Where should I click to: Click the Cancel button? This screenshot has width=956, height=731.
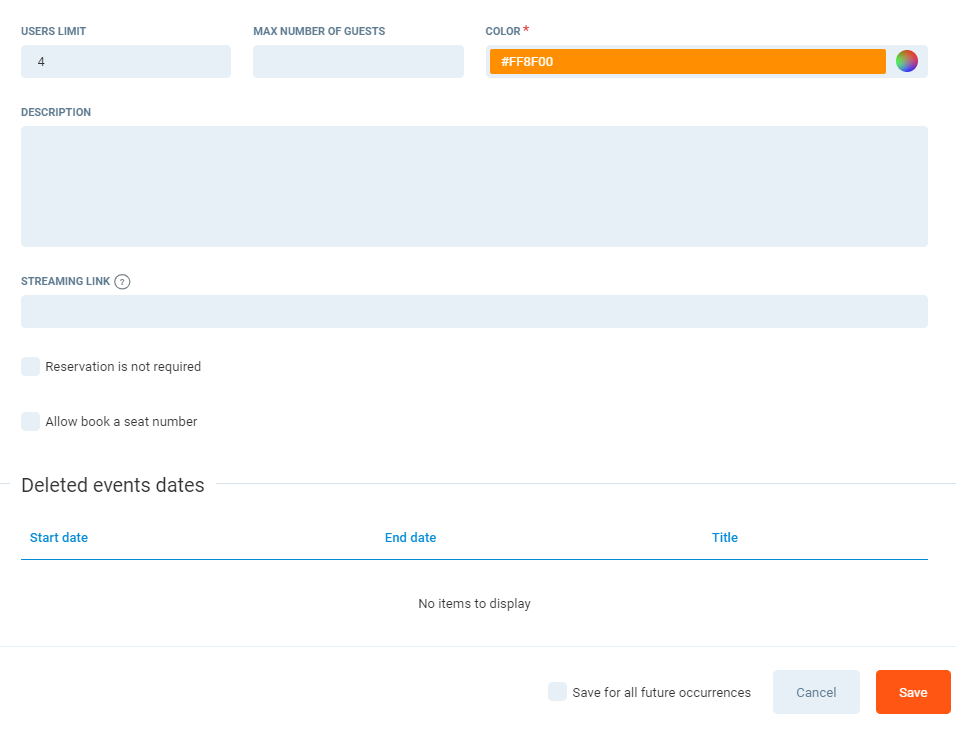pyautogui.click(x=816, y=692)
